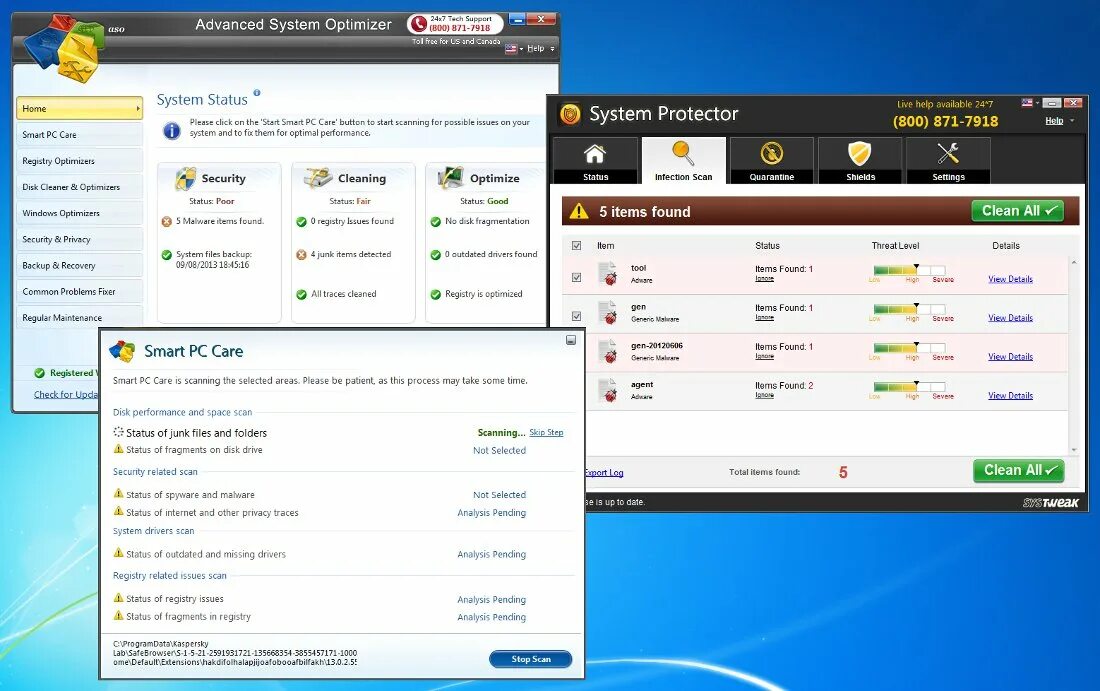Open the Status tab in System Protector
Viewport: 1100px width, 691px height.
click(x=596, y=161)
